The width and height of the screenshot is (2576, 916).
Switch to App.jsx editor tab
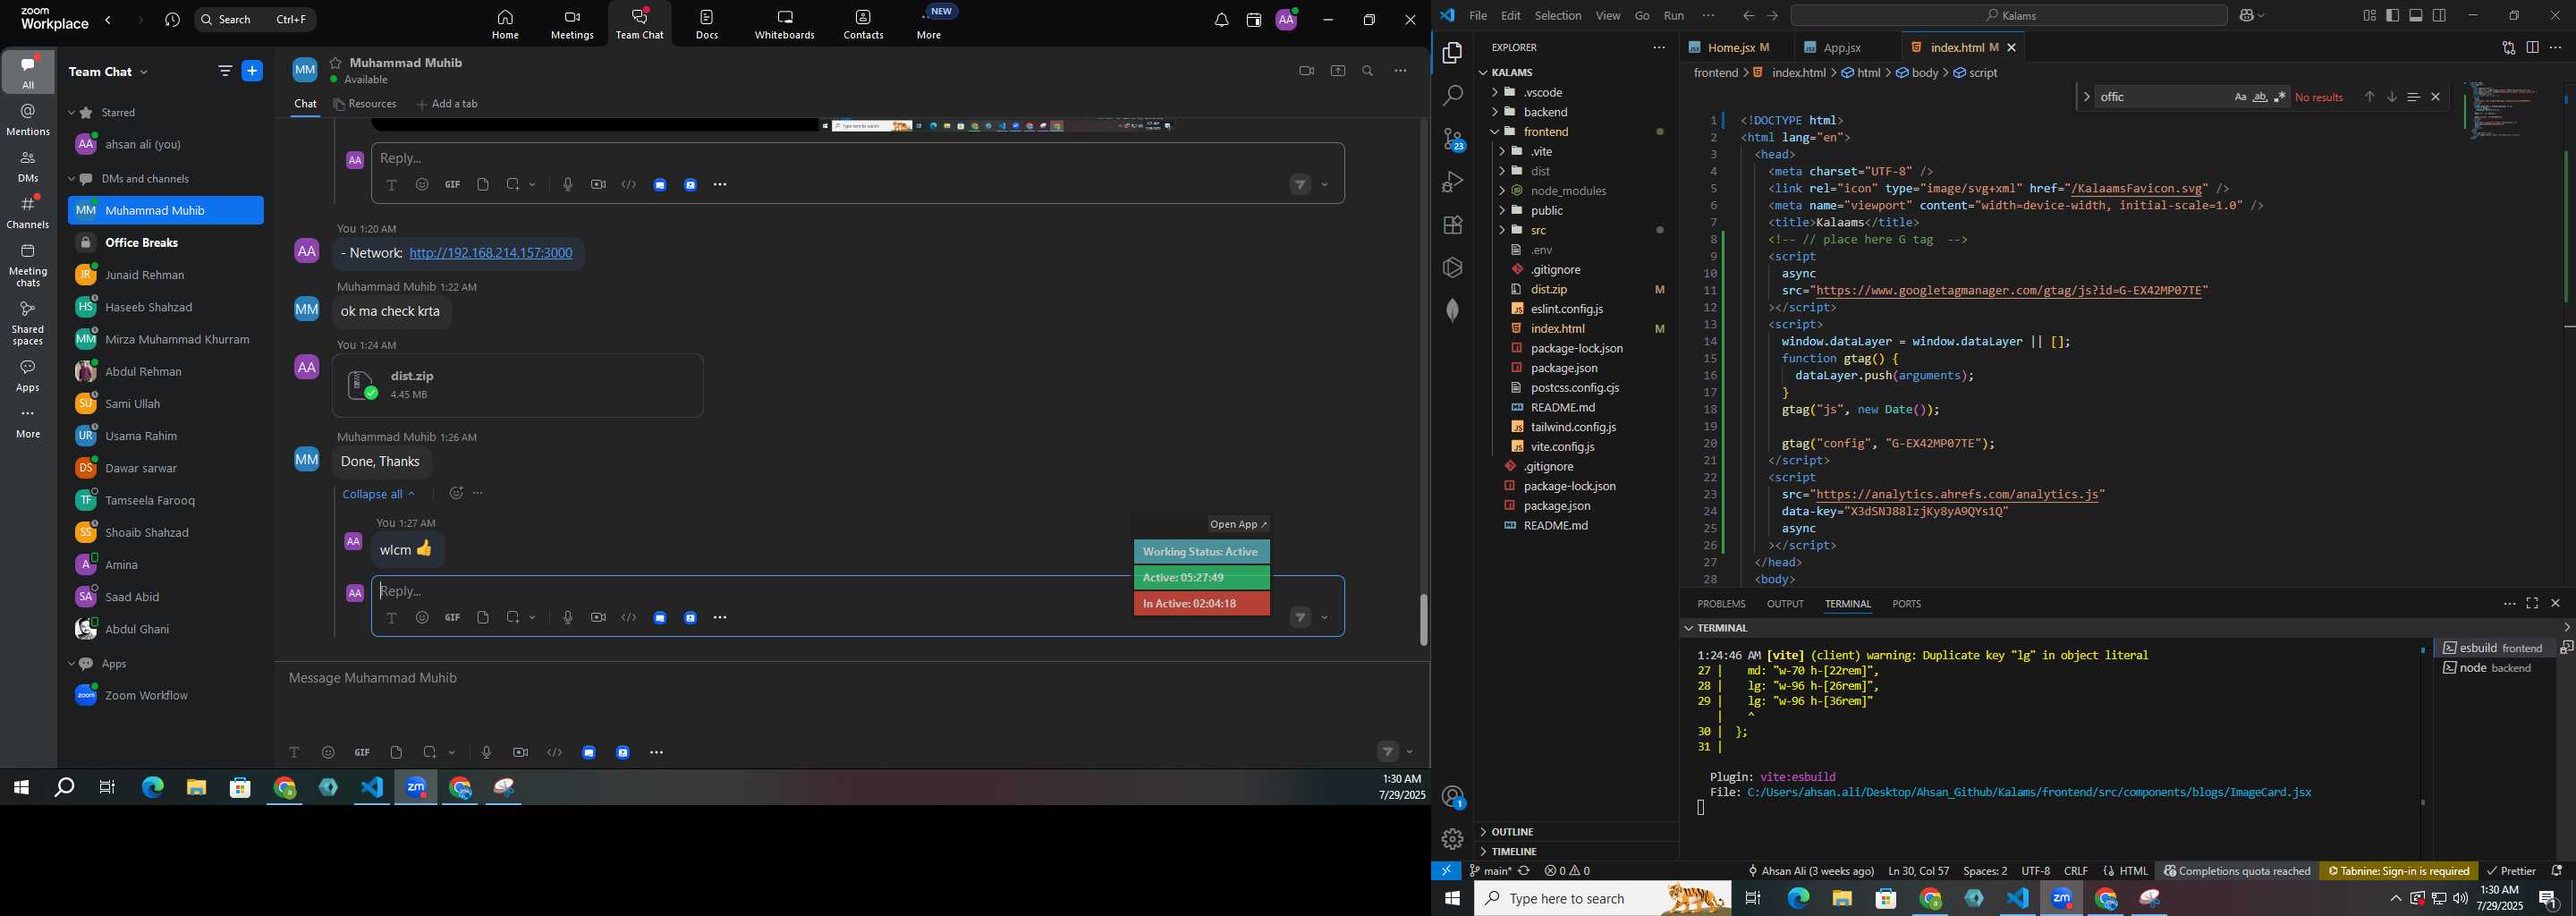1843,47
